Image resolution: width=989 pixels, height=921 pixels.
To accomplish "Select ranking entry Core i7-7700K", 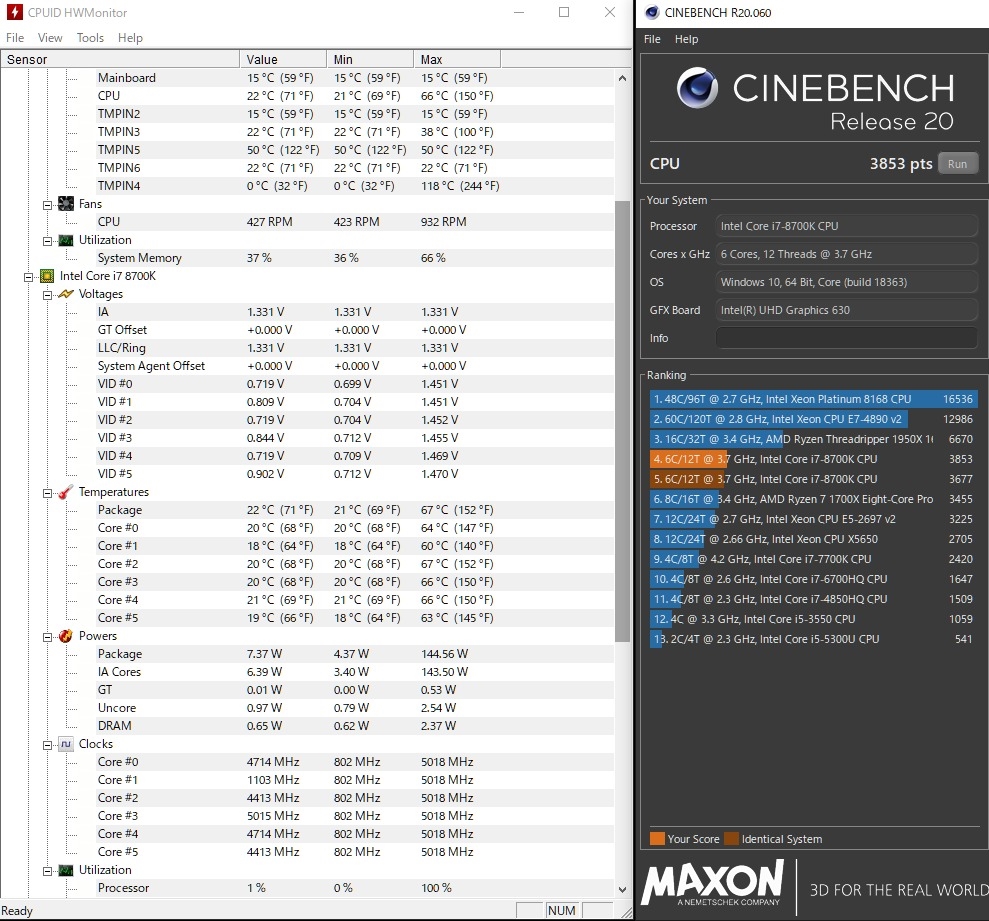I will click(x=814, y=559).
